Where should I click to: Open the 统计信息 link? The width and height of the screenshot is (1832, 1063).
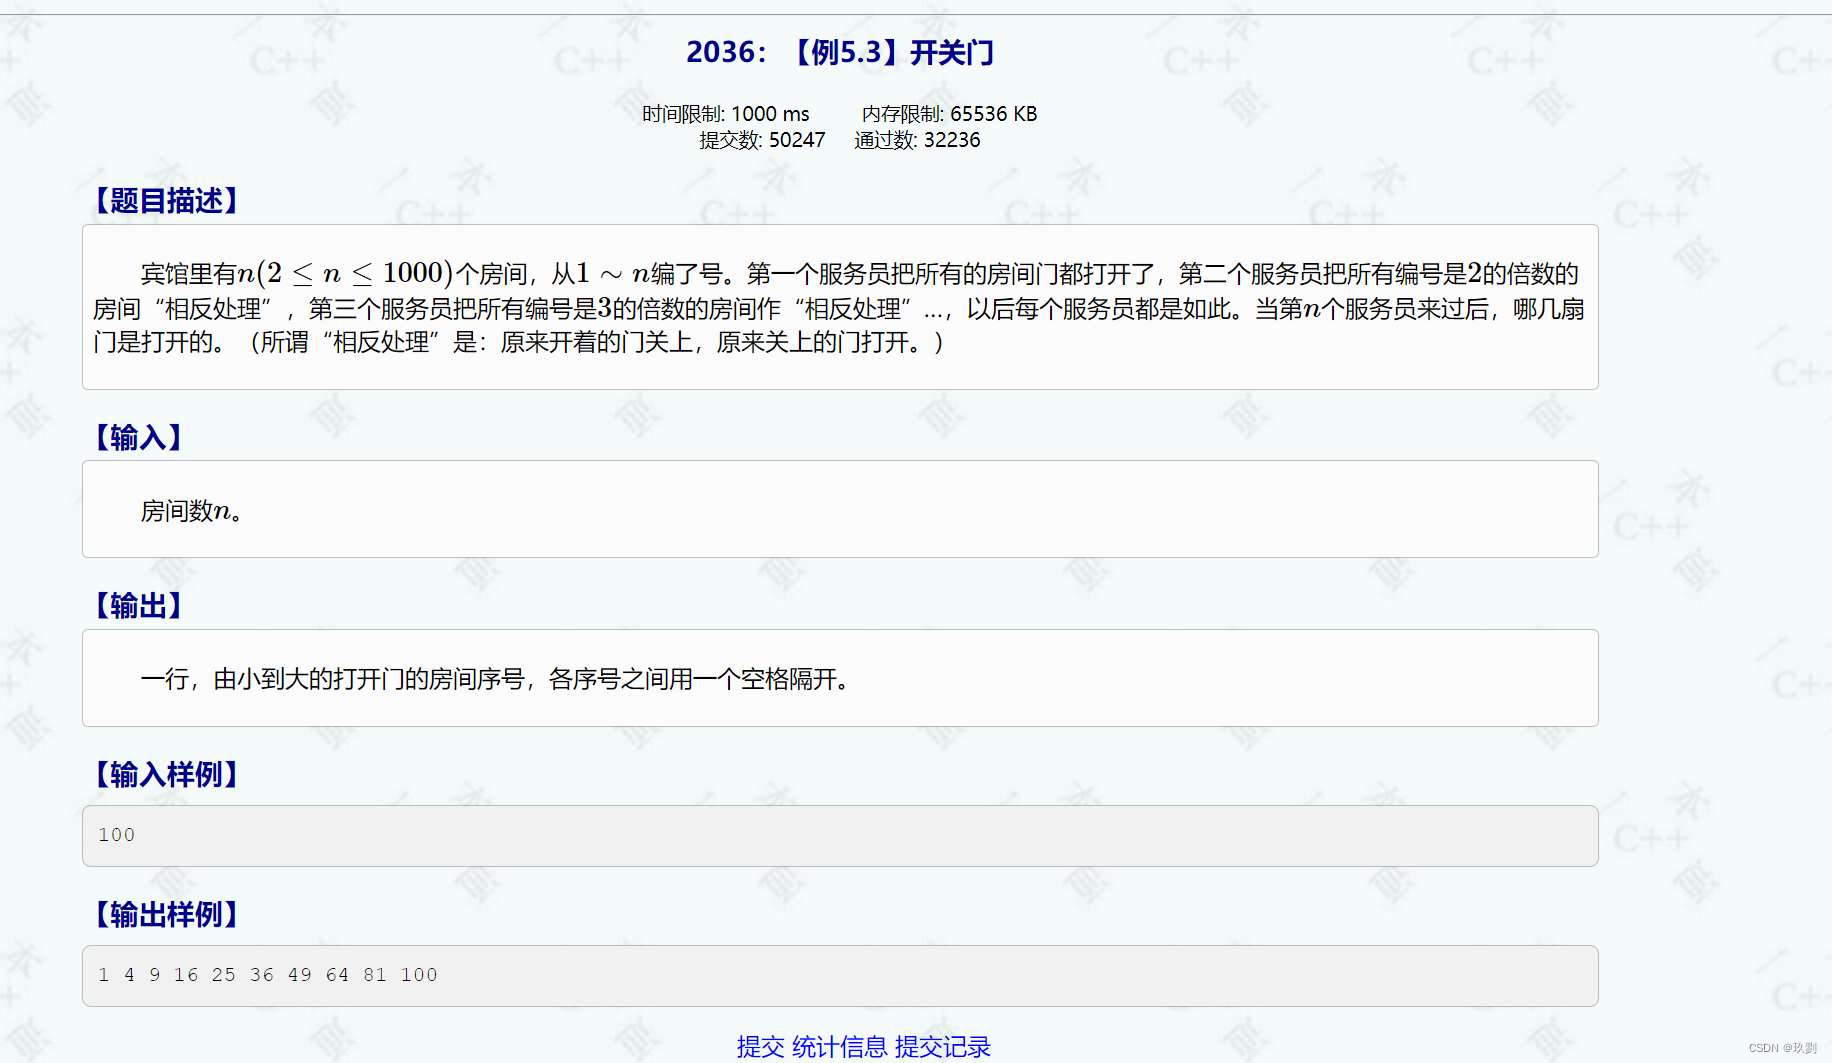click(840, 1046)
